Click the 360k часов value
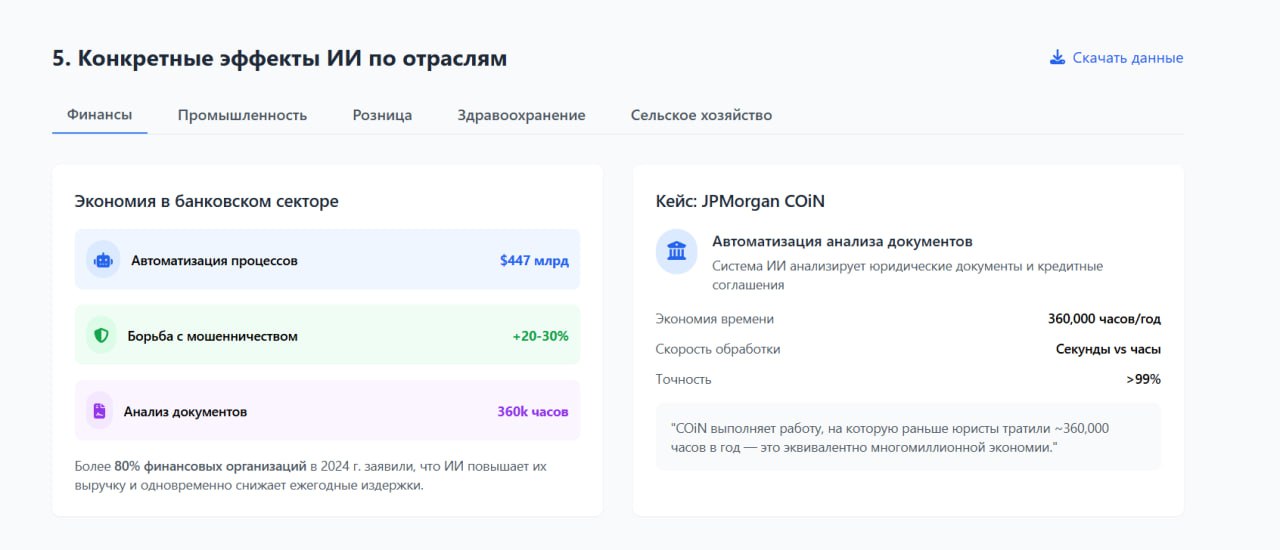 tap(533, 411)
